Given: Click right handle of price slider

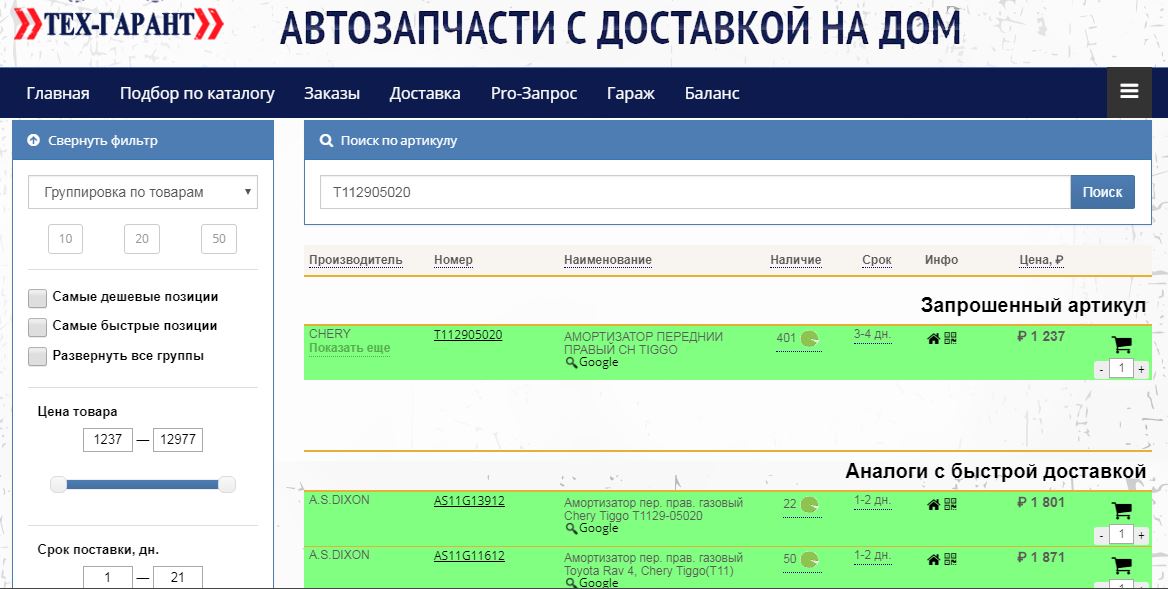Looking at the screenshot, I should tap(227, 485).
